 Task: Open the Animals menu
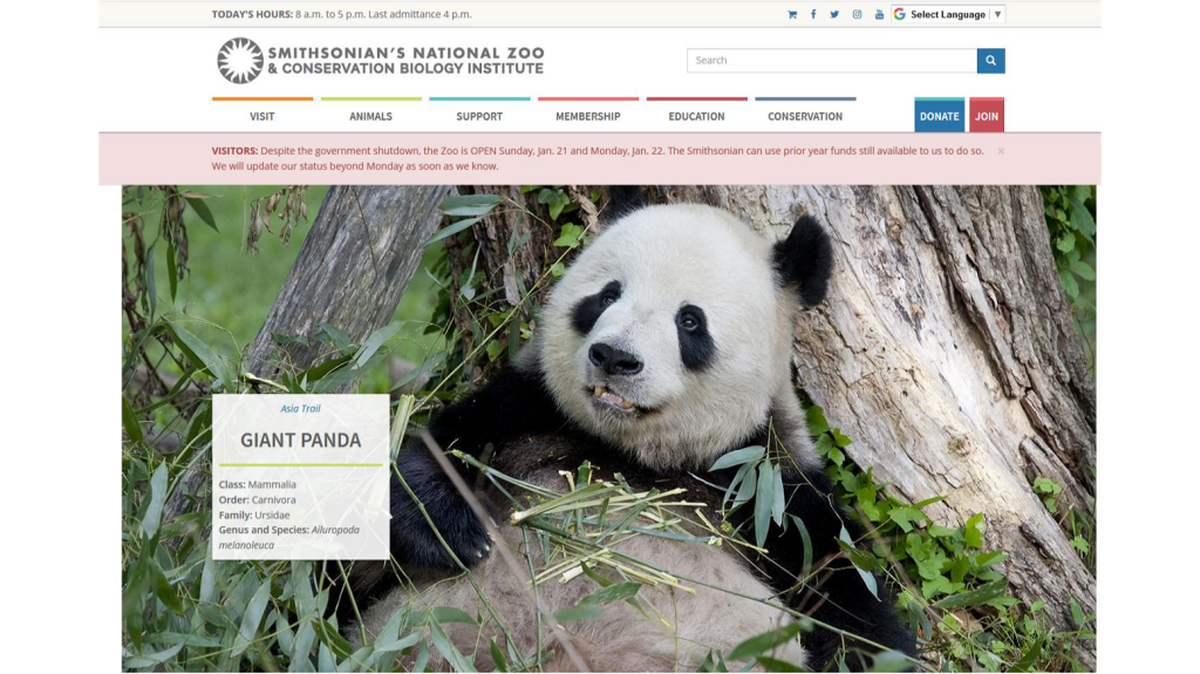[371, 116]
